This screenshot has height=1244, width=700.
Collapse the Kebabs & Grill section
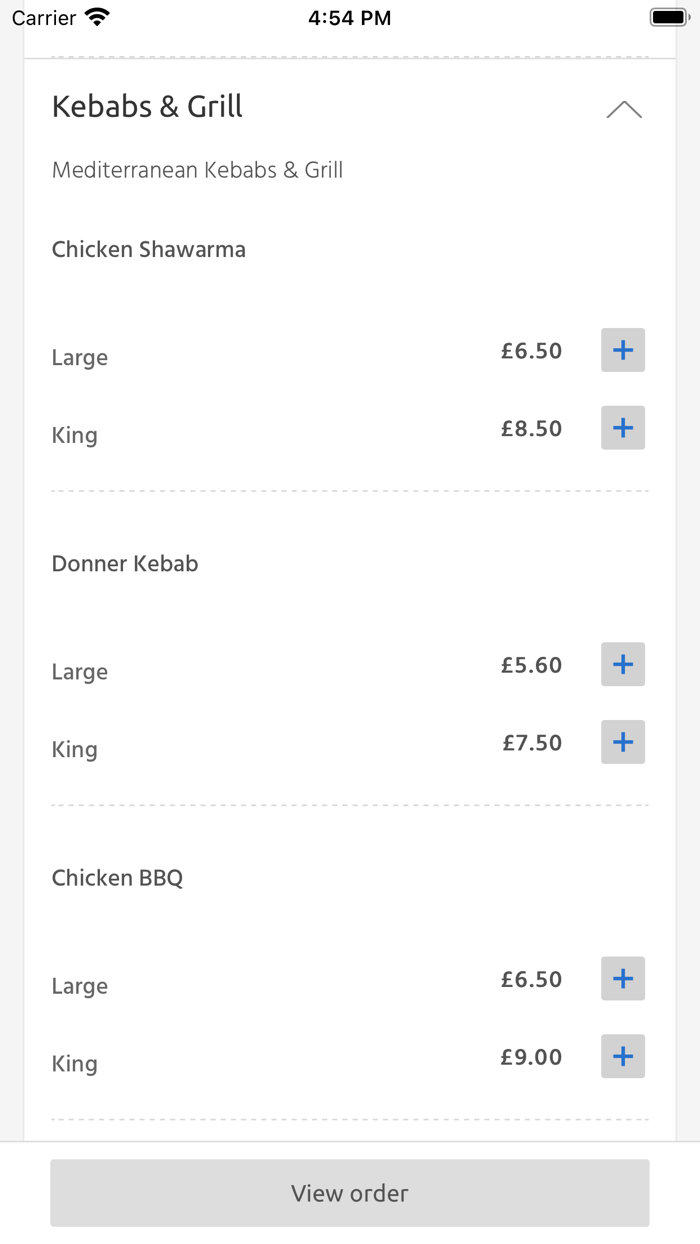624,109
